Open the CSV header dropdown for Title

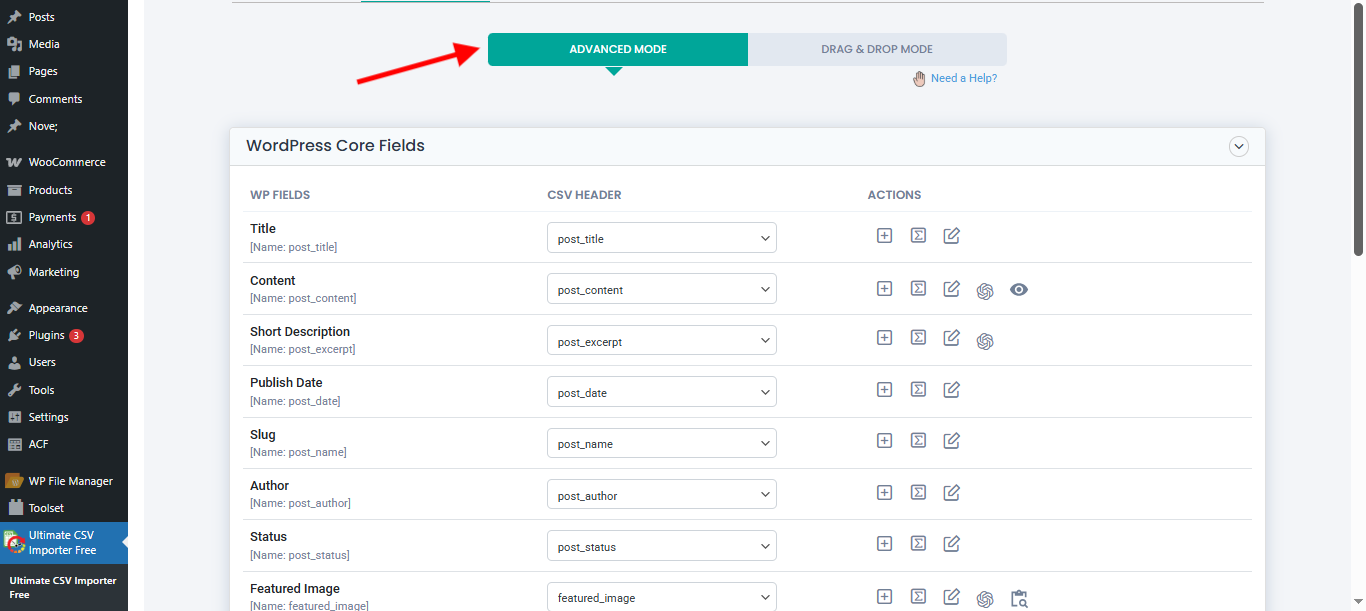(661, 237)
